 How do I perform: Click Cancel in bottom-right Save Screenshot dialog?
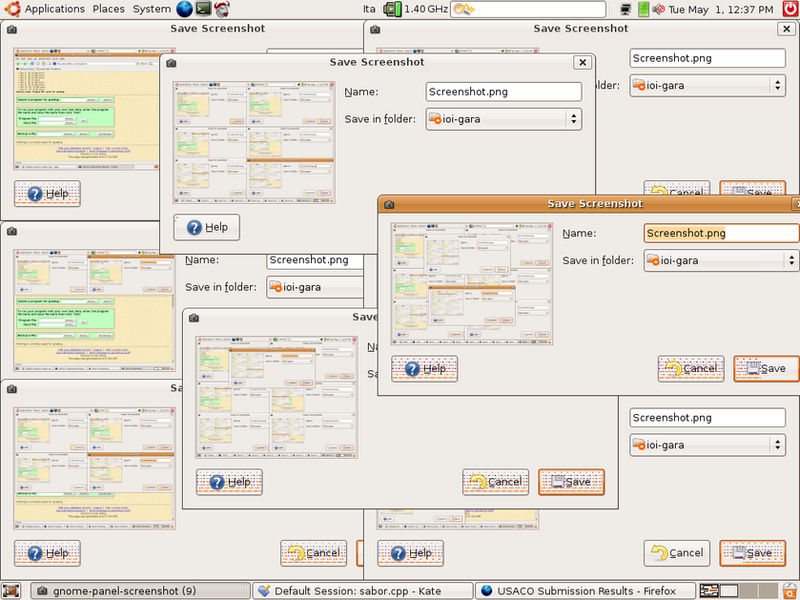(677, 554)
